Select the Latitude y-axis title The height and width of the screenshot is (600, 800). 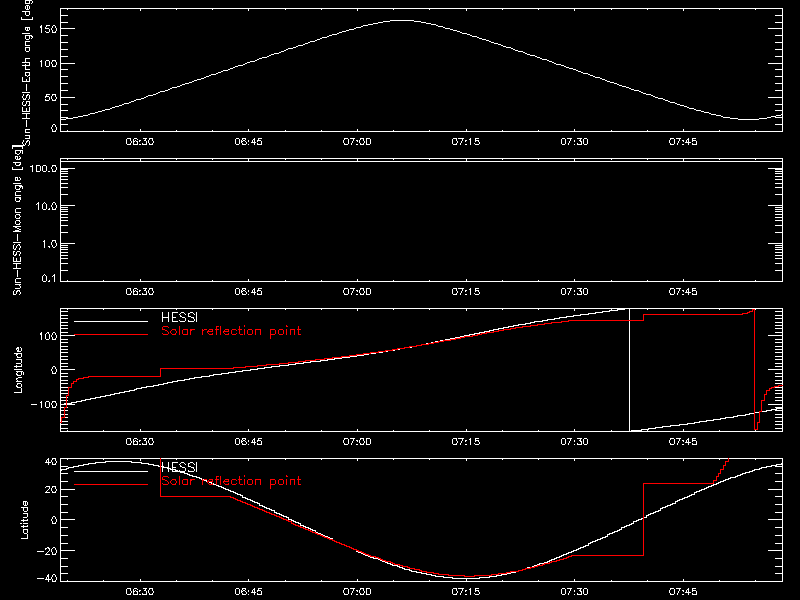pyautogui.click(x=24, y=520)
